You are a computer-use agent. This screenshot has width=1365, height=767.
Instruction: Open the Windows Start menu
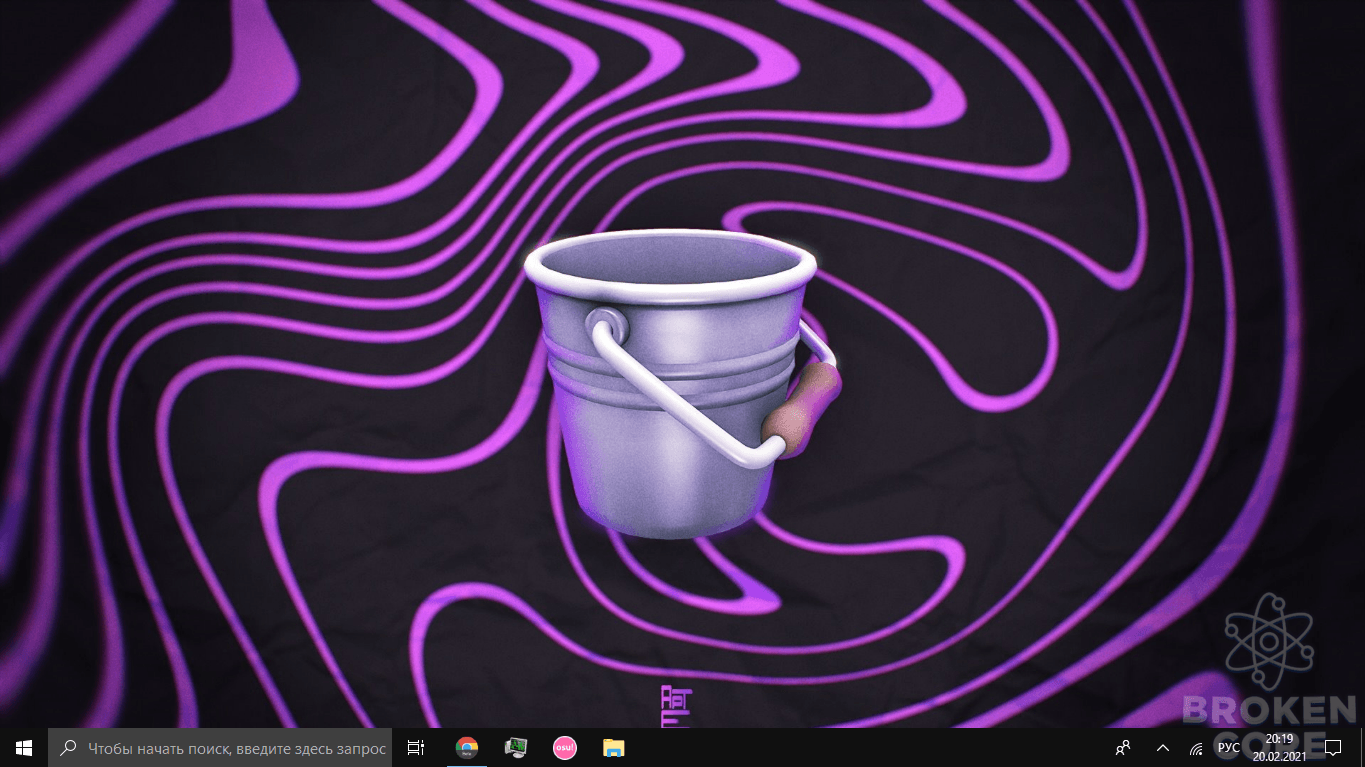(24, 747)
